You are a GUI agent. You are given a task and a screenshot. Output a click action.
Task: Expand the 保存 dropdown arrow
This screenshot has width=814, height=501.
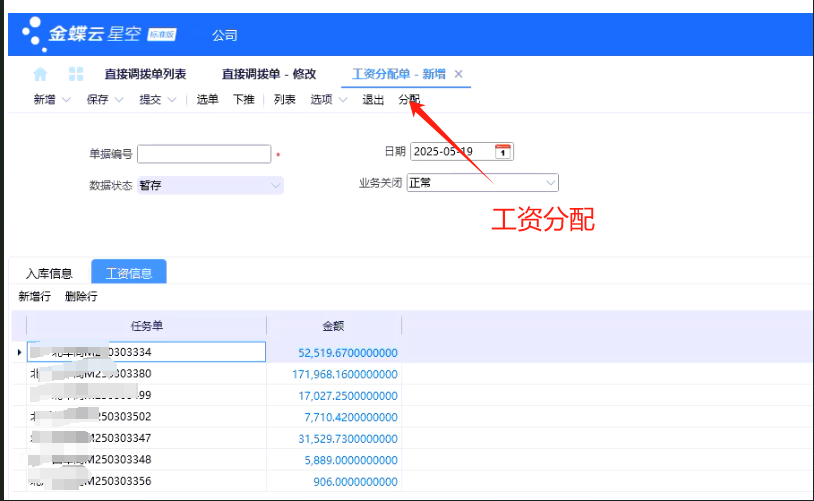click(x=119, y=100)
